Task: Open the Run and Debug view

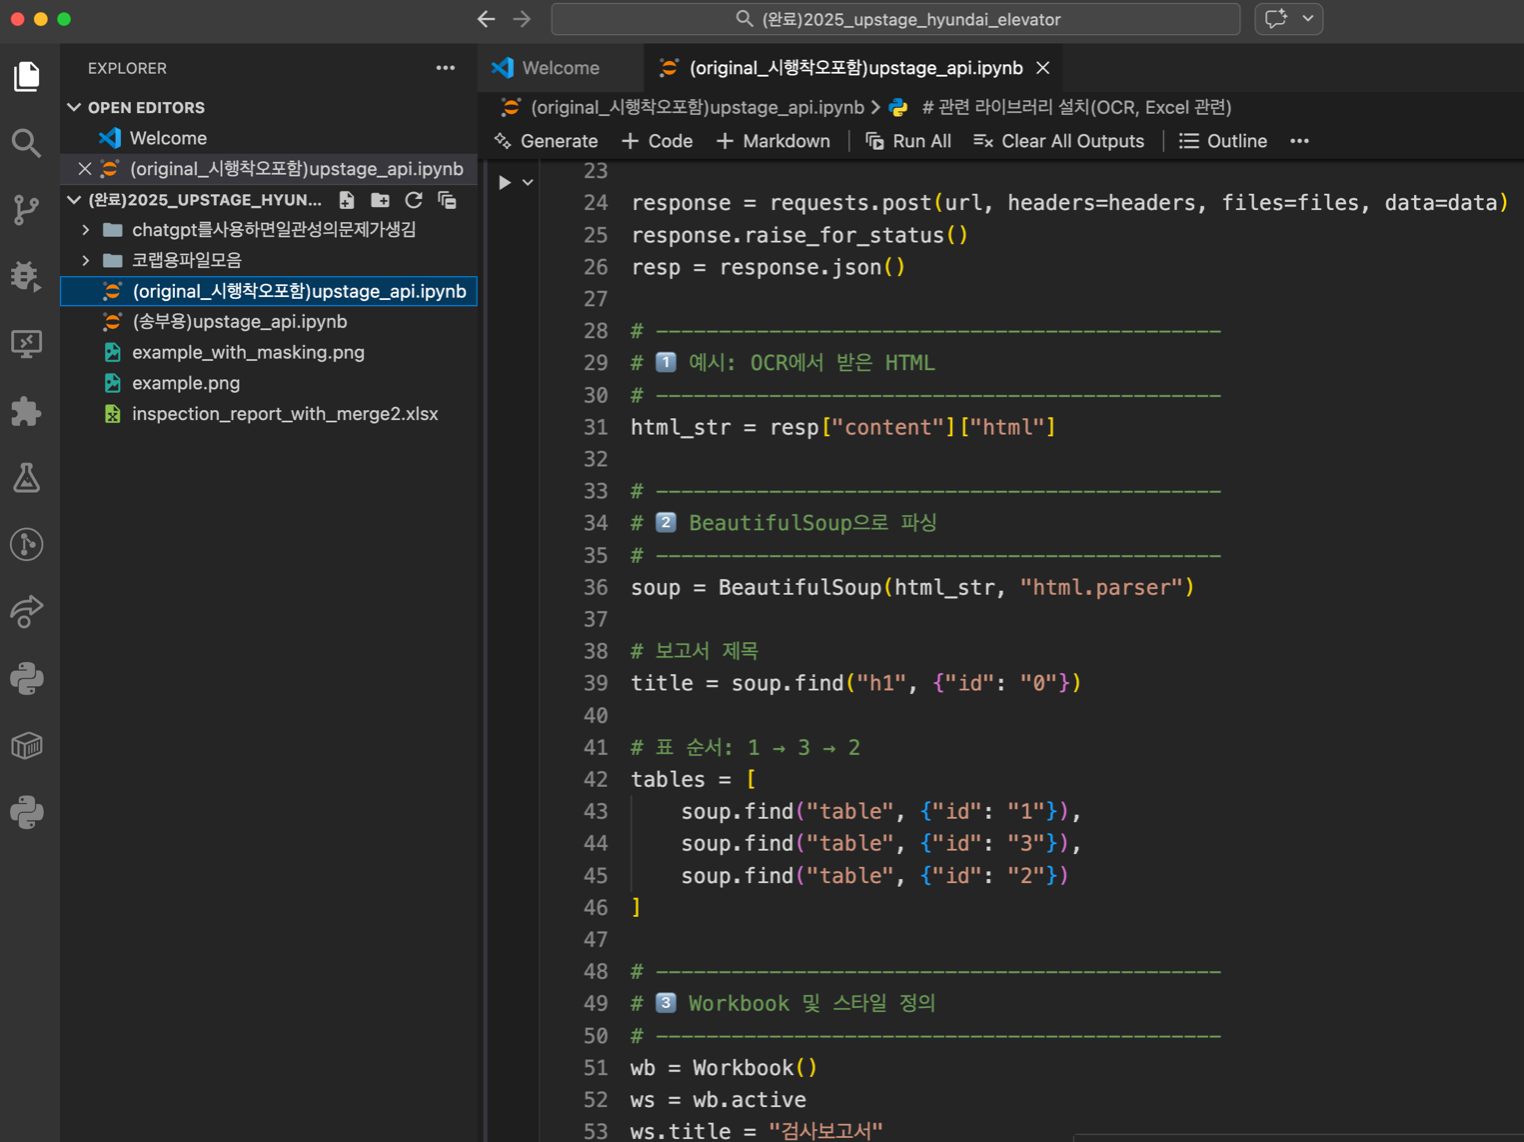Action: [27, 276]
